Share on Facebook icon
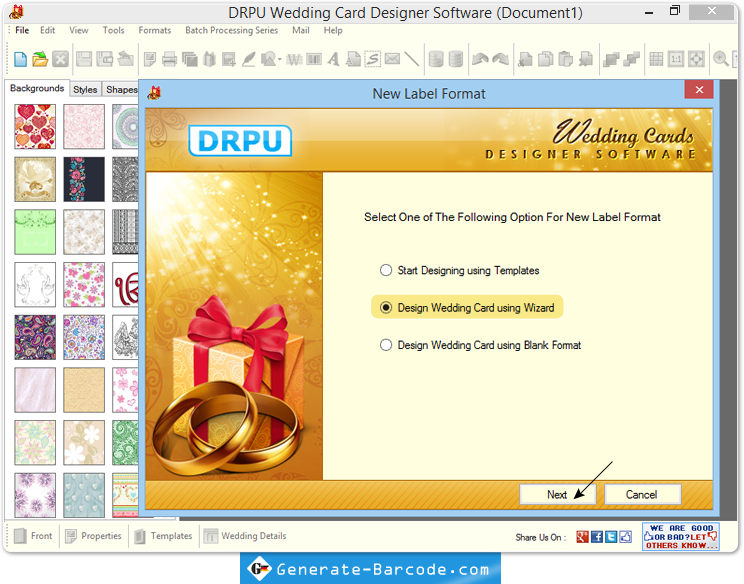 [x=597, y=537]
